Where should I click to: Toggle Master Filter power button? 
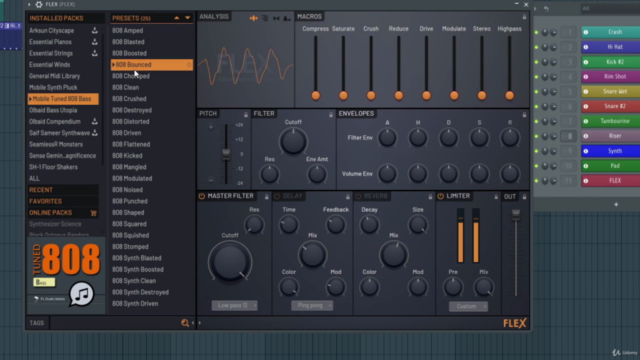202,196
